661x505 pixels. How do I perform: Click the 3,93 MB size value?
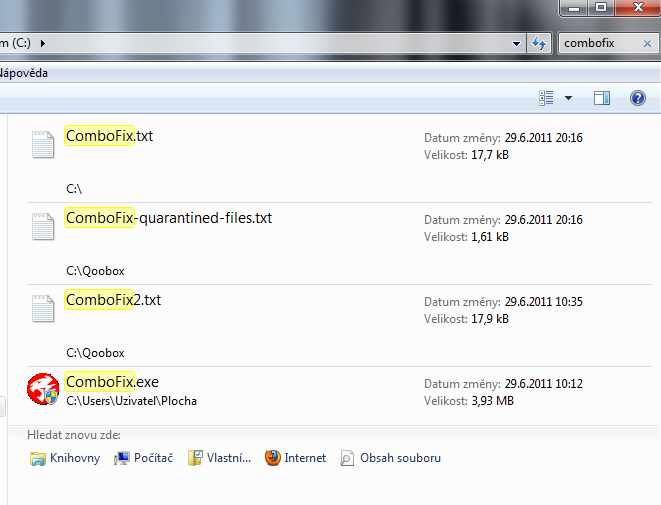(492, 401)
